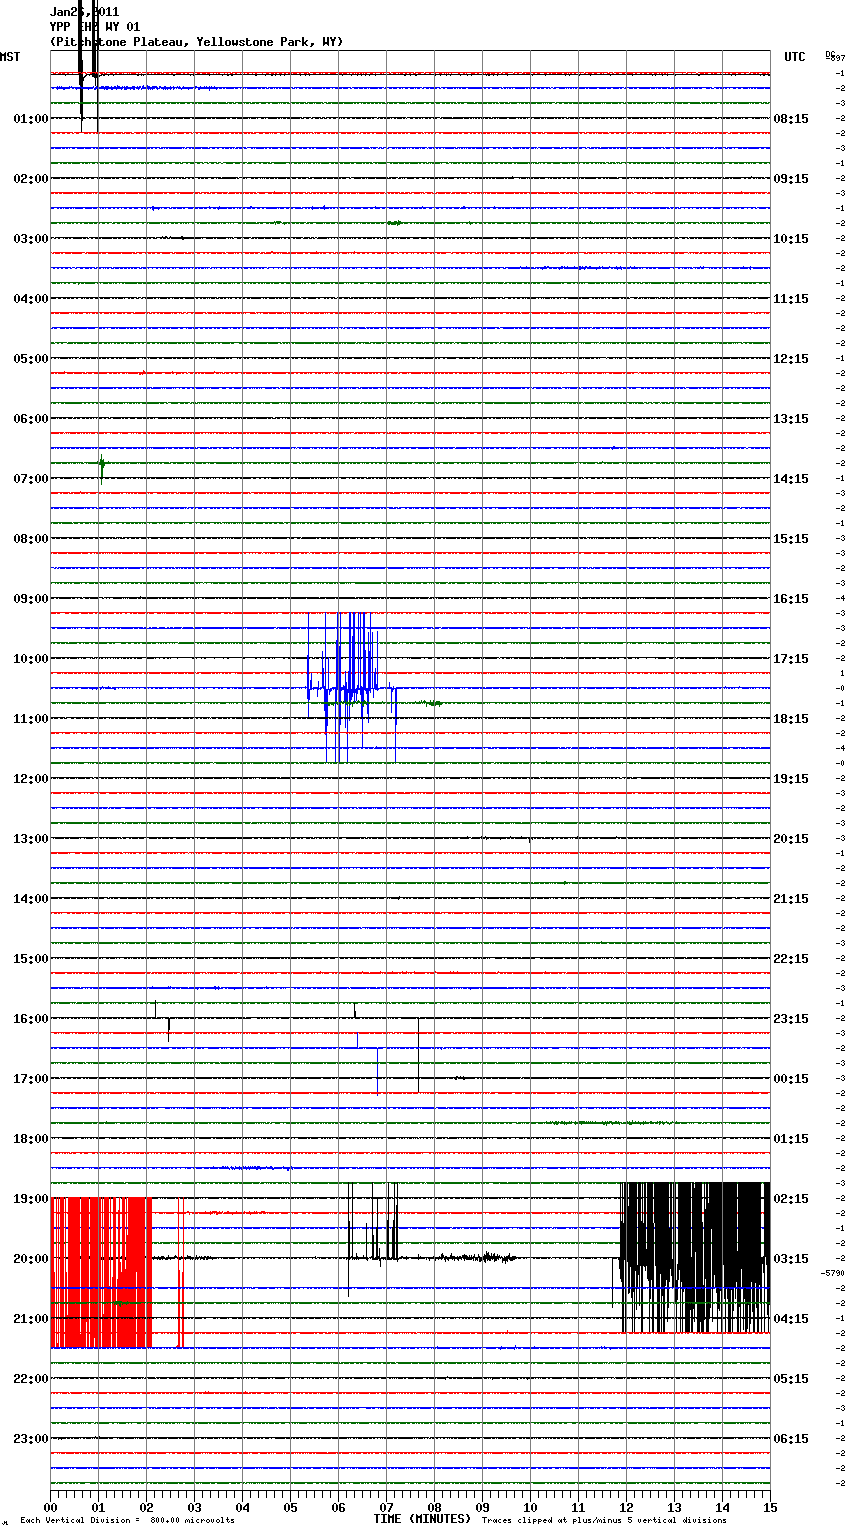This screenshot has width=850, height=1534.
Task: Click the "07:00" MST hour label
Action: (30, 479)
